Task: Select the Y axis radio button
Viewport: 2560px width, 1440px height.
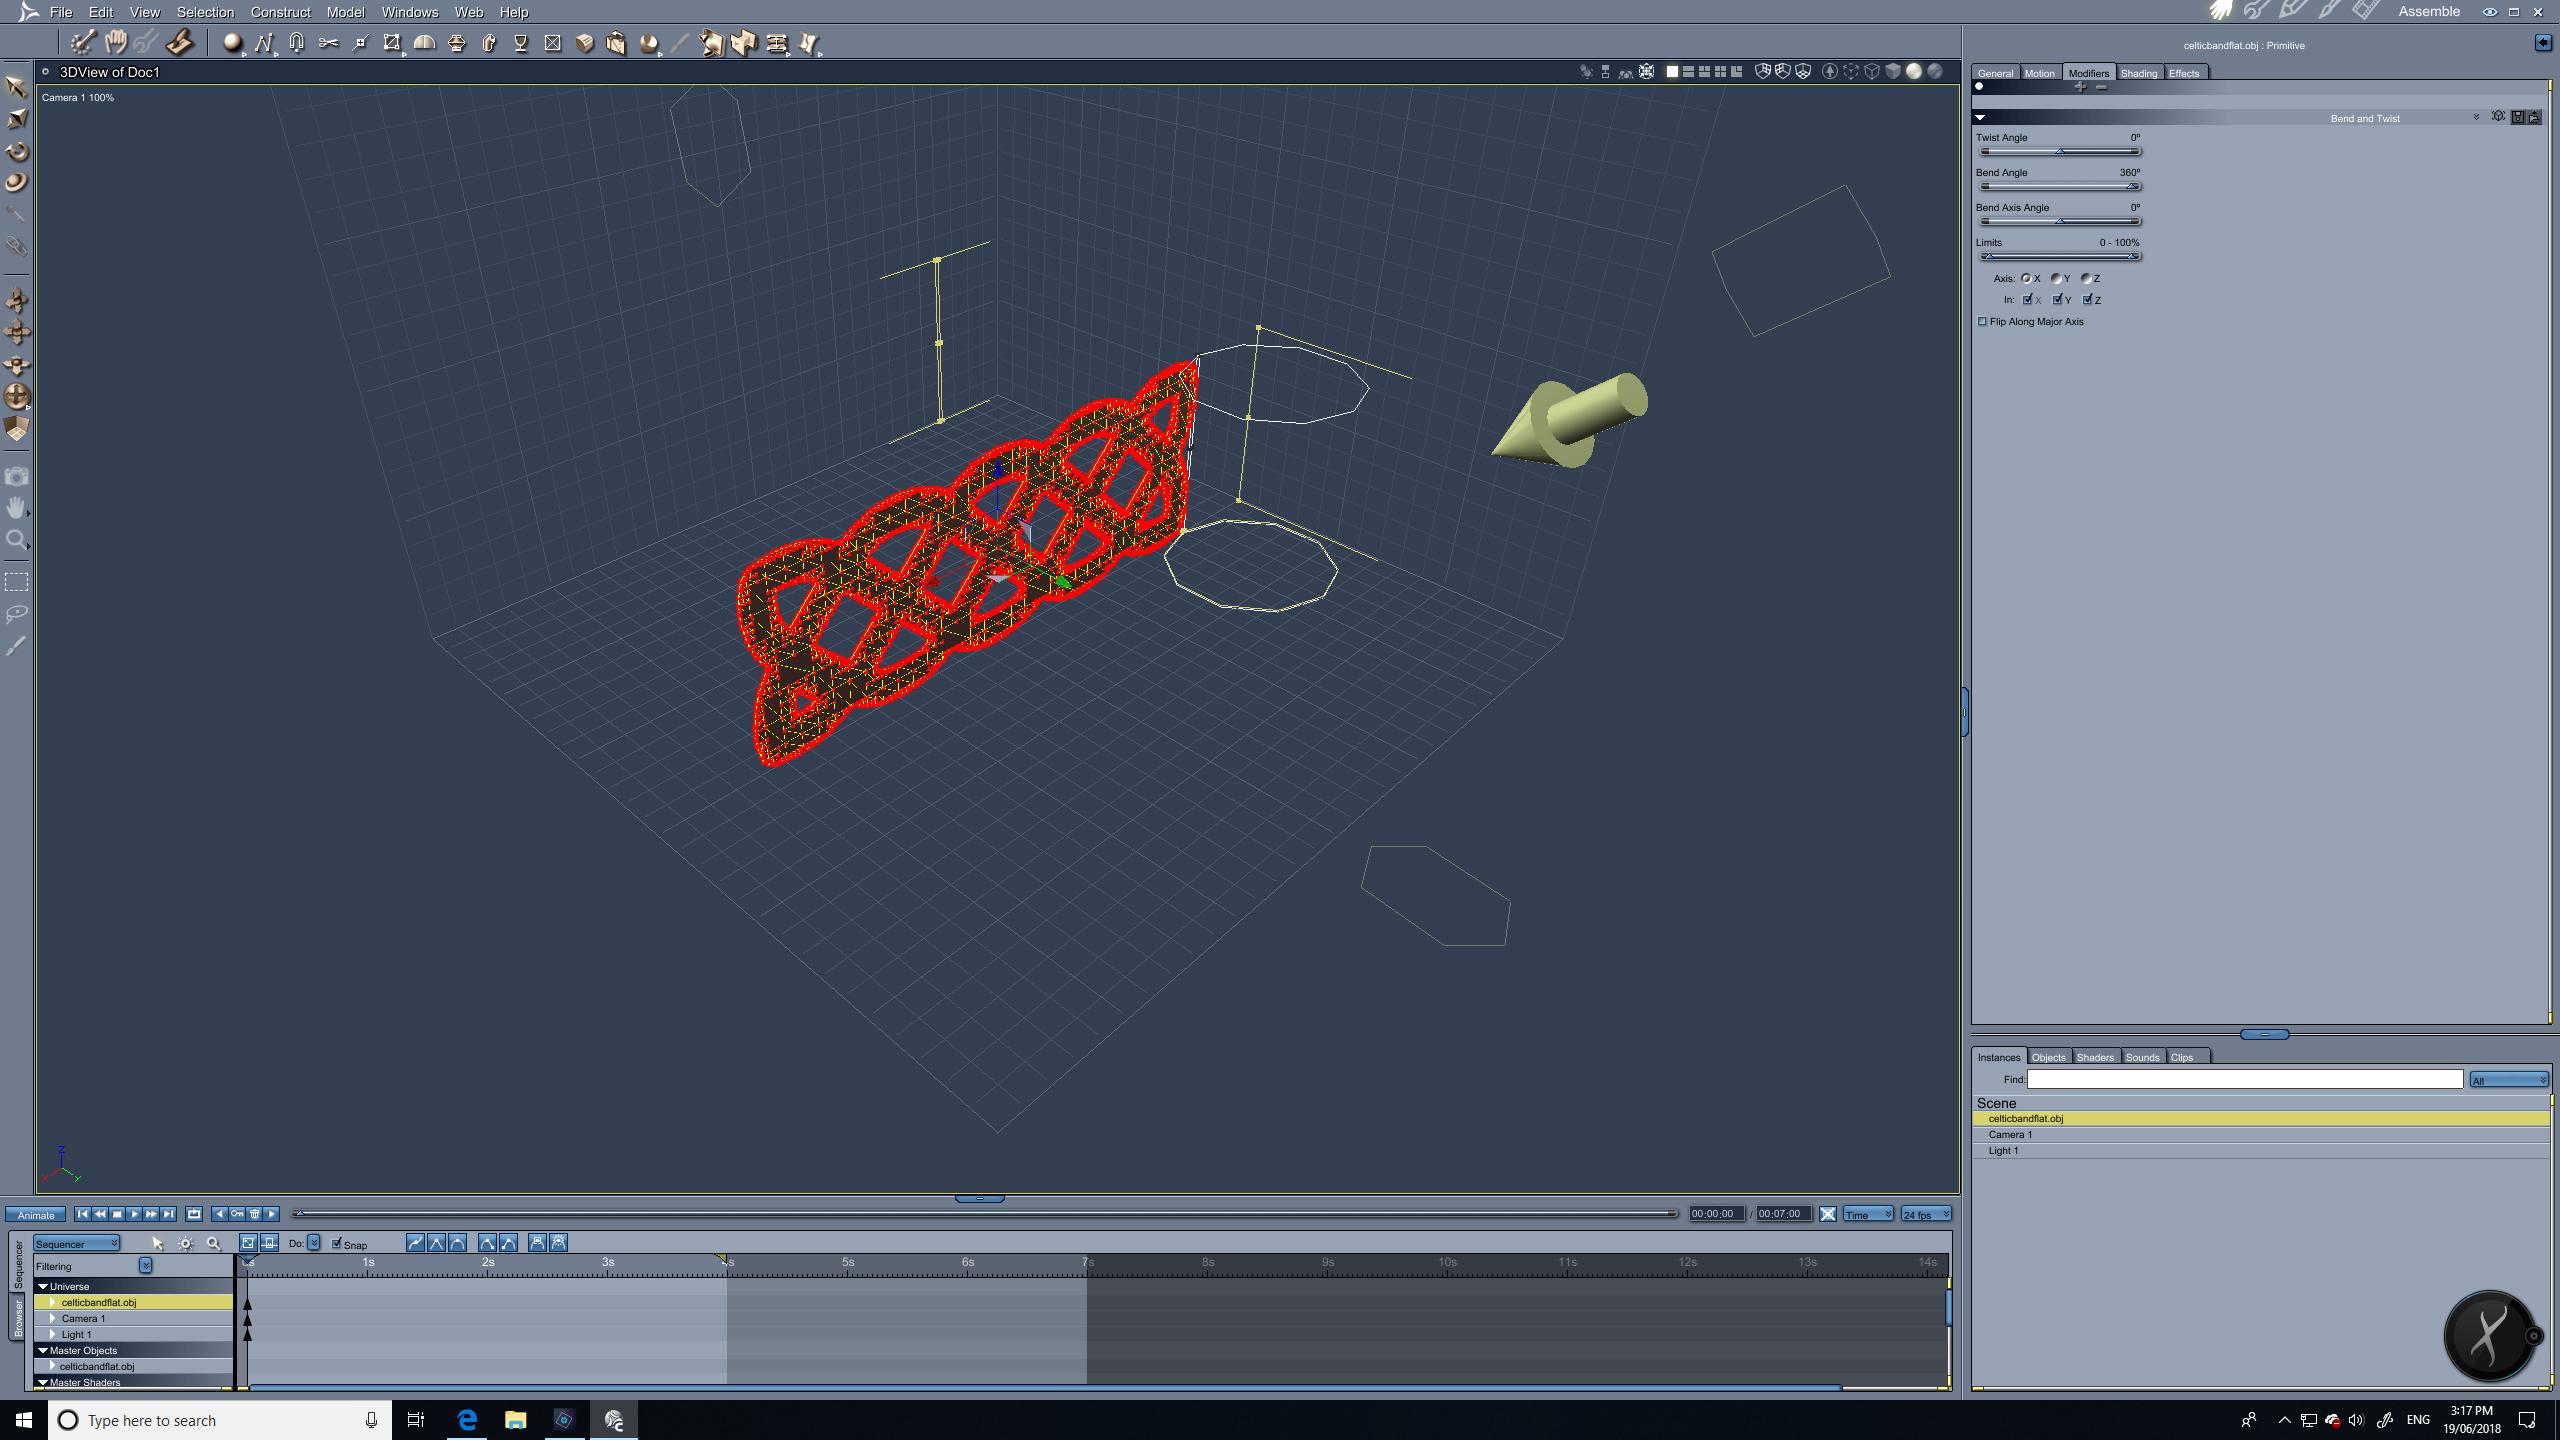Action: 2056,279
